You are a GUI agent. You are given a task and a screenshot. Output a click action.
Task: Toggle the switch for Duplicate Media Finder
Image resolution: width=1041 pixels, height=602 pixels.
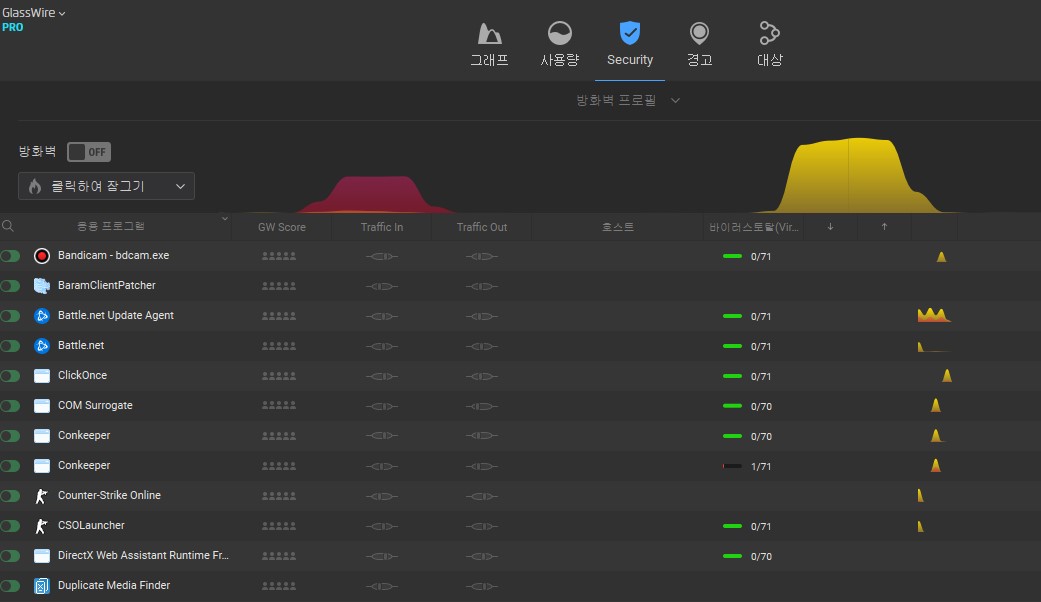[11, 586]
